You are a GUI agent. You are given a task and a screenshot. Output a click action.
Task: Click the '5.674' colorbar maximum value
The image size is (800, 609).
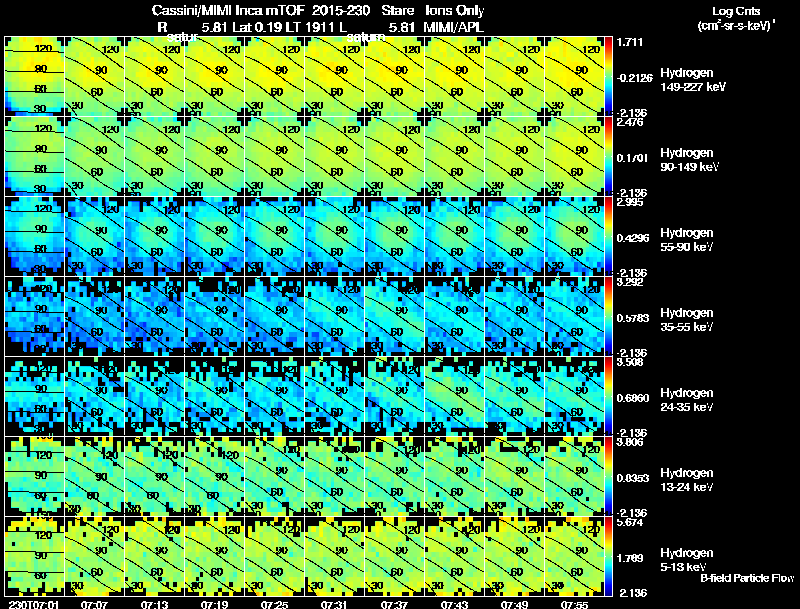(630, 522)
